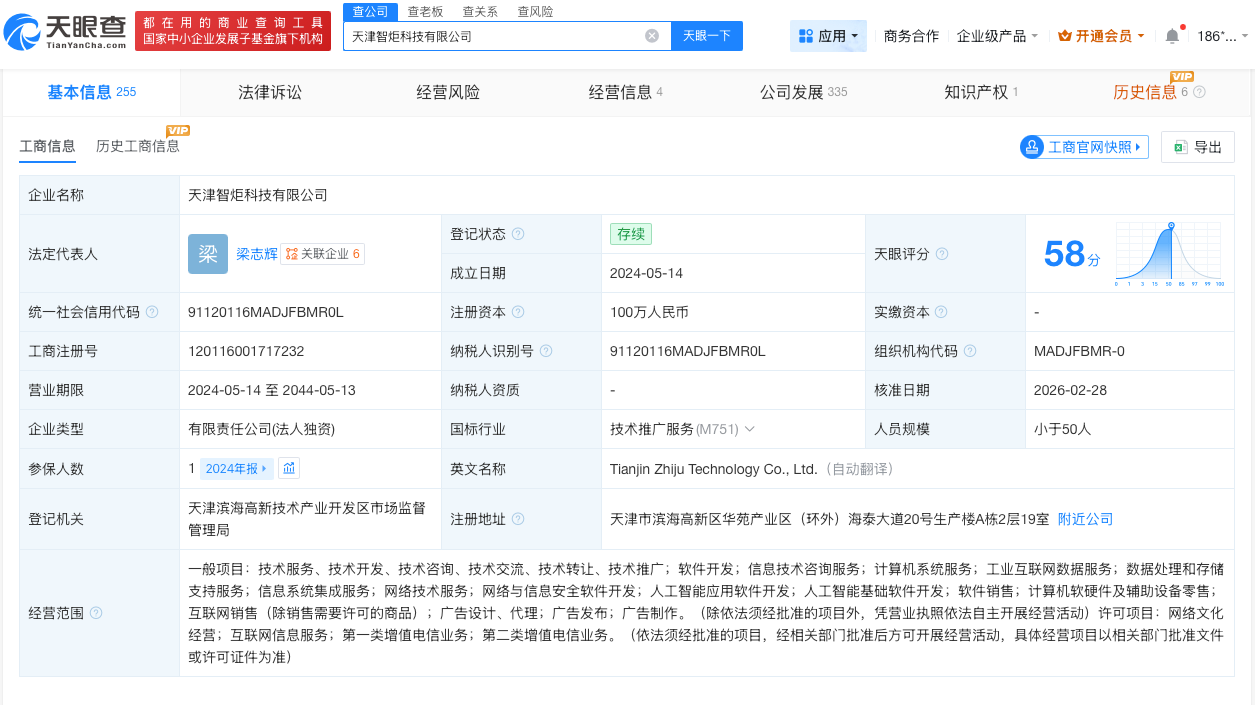
Task: Expand the 企业级产品 menu
Action: click(x=997, y=36)
